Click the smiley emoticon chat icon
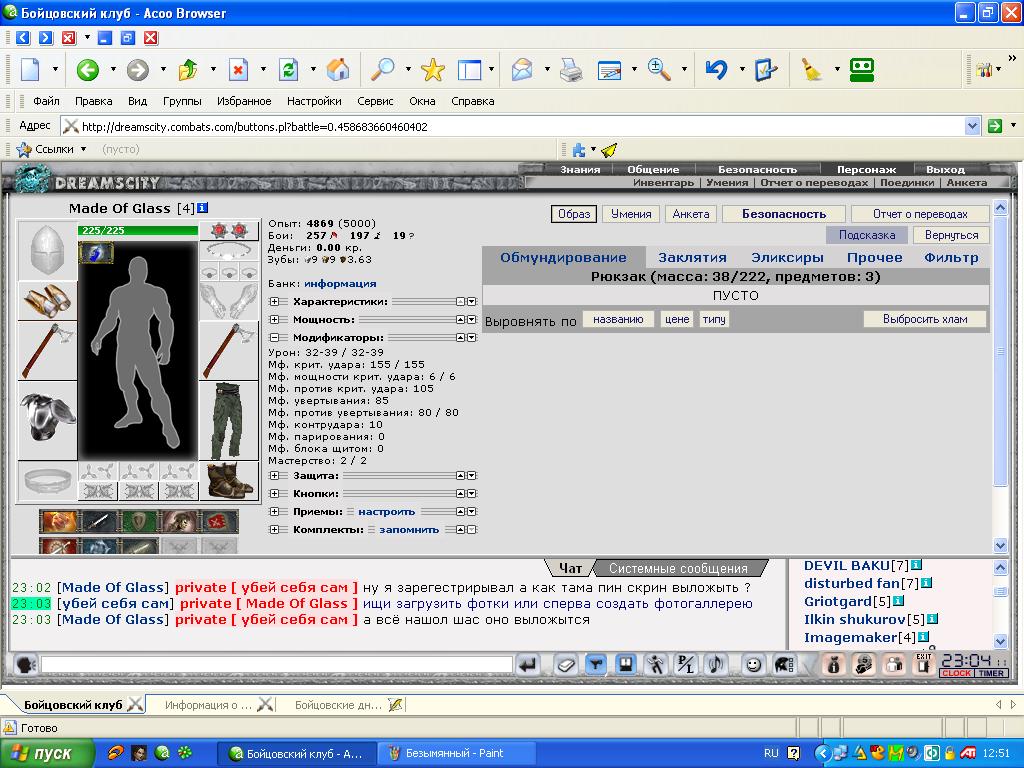The image size is (1024, 768). [x=754, y=665]
